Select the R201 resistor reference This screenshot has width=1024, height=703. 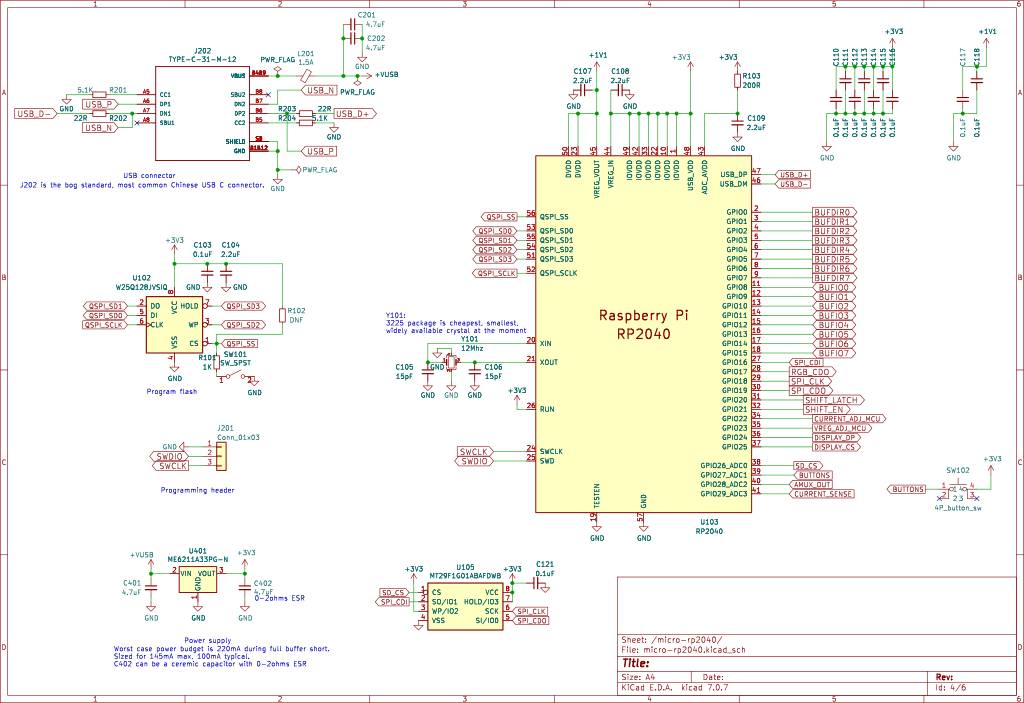click(118, 90)
